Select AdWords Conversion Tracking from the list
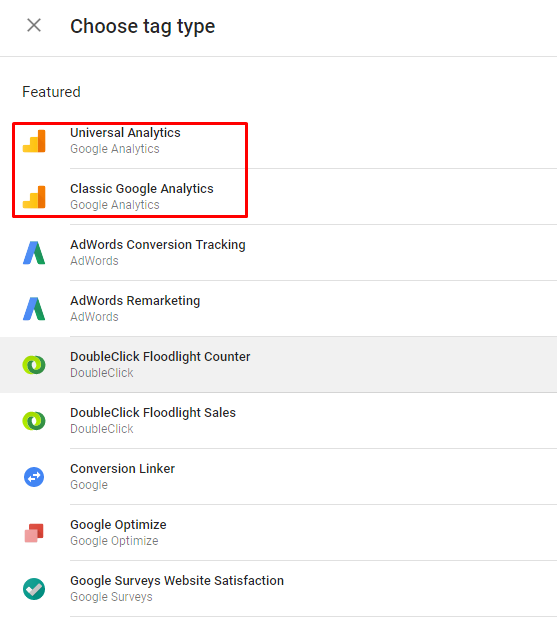 point(278,253)
